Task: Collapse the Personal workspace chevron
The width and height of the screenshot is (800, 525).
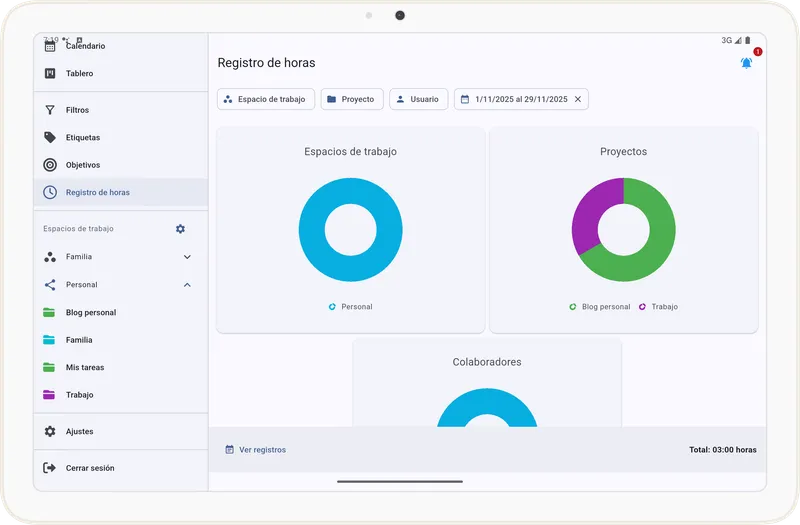Action: (x=187, y=285)
